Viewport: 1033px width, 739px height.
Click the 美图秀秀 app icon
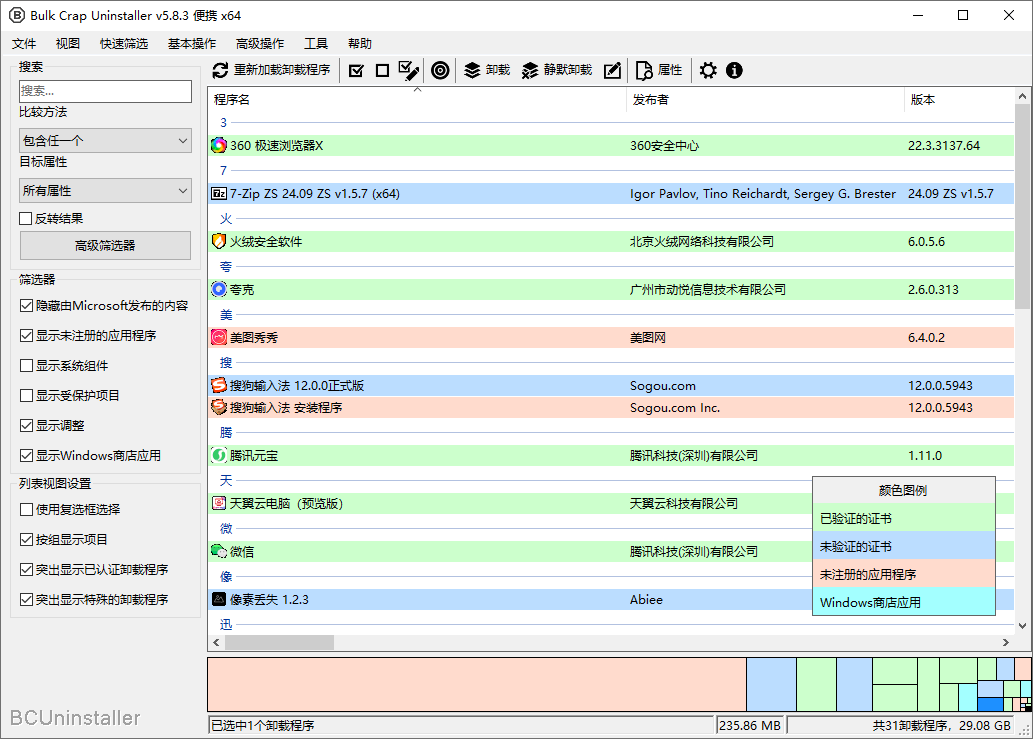click(x=219, y=337)
